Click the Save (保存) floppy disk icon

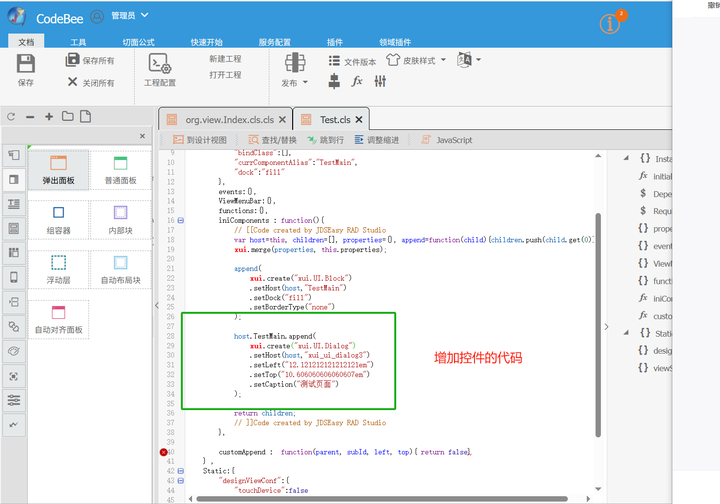pyautogui.click(x=26, y=63)
